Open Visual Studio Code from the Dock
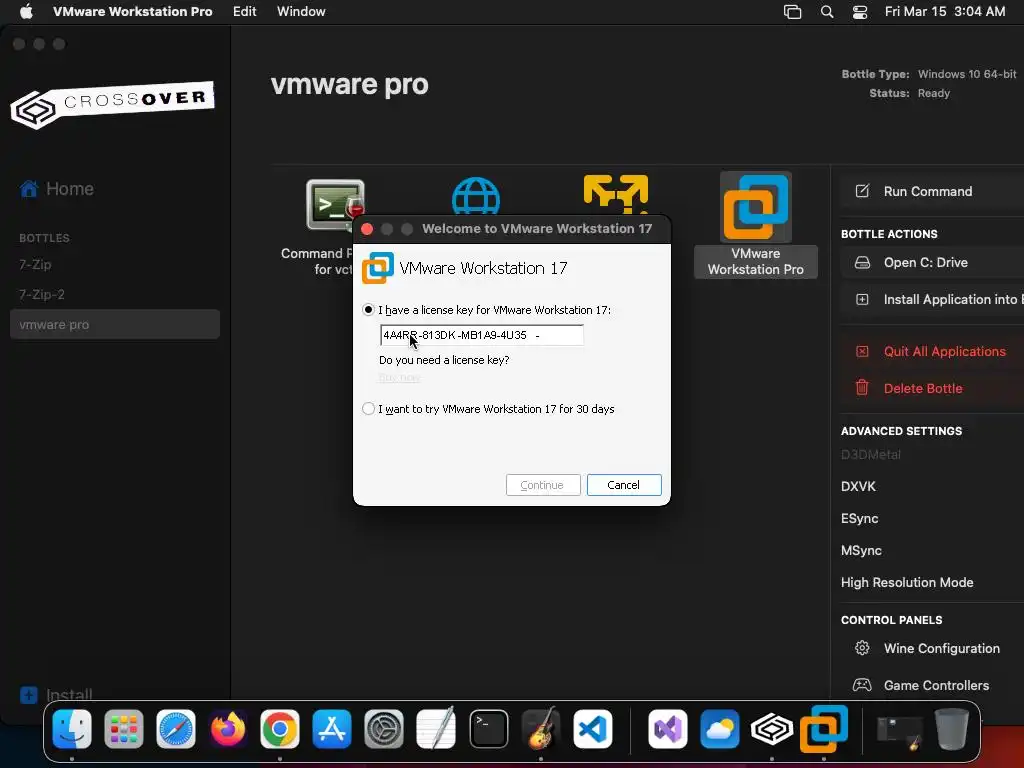Screen dimensions: 1024x768 pyautogui.click(x=593, y=729)
